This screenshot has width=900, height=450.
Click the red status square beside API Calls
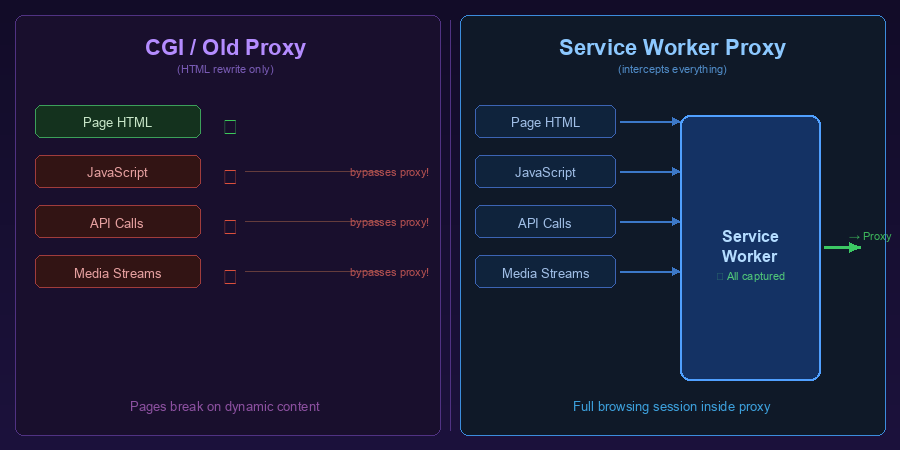coord(230,227)
